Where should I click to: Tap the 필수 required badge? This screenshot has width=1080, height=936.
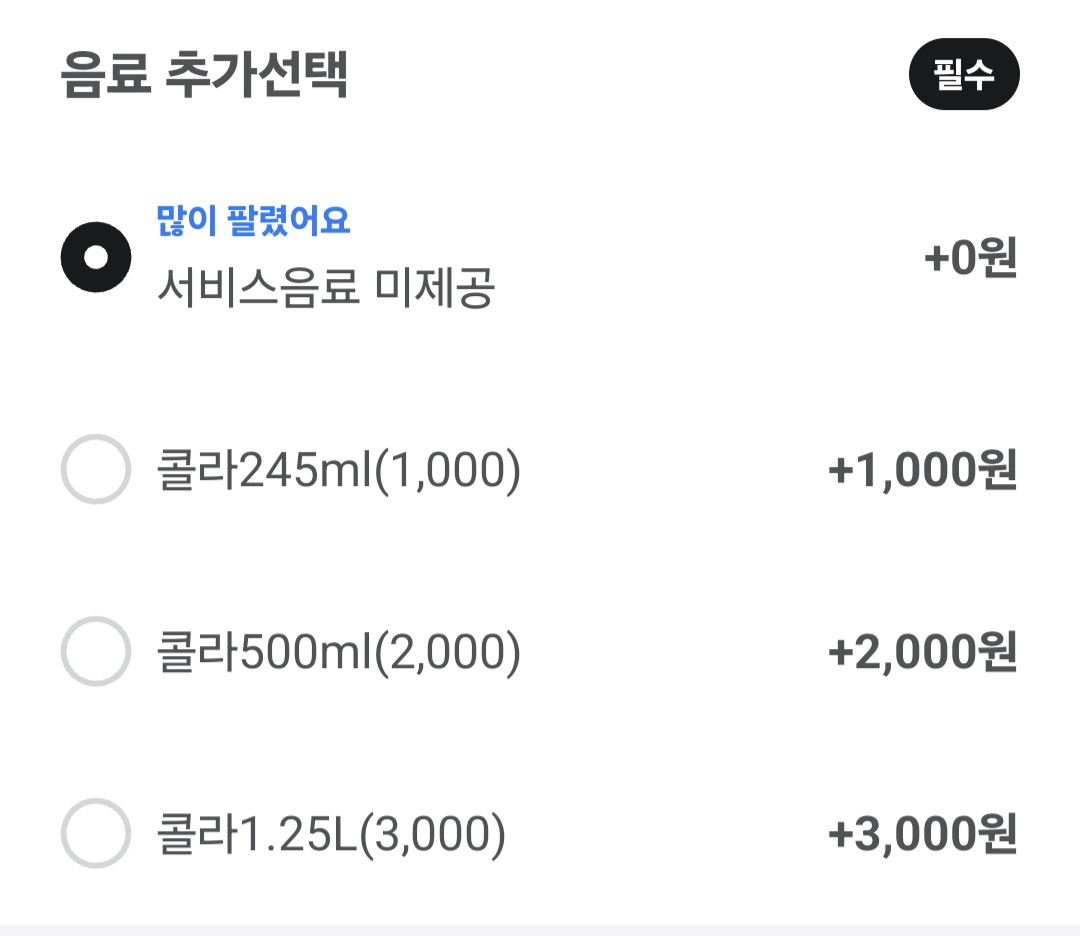pos(963,74)
